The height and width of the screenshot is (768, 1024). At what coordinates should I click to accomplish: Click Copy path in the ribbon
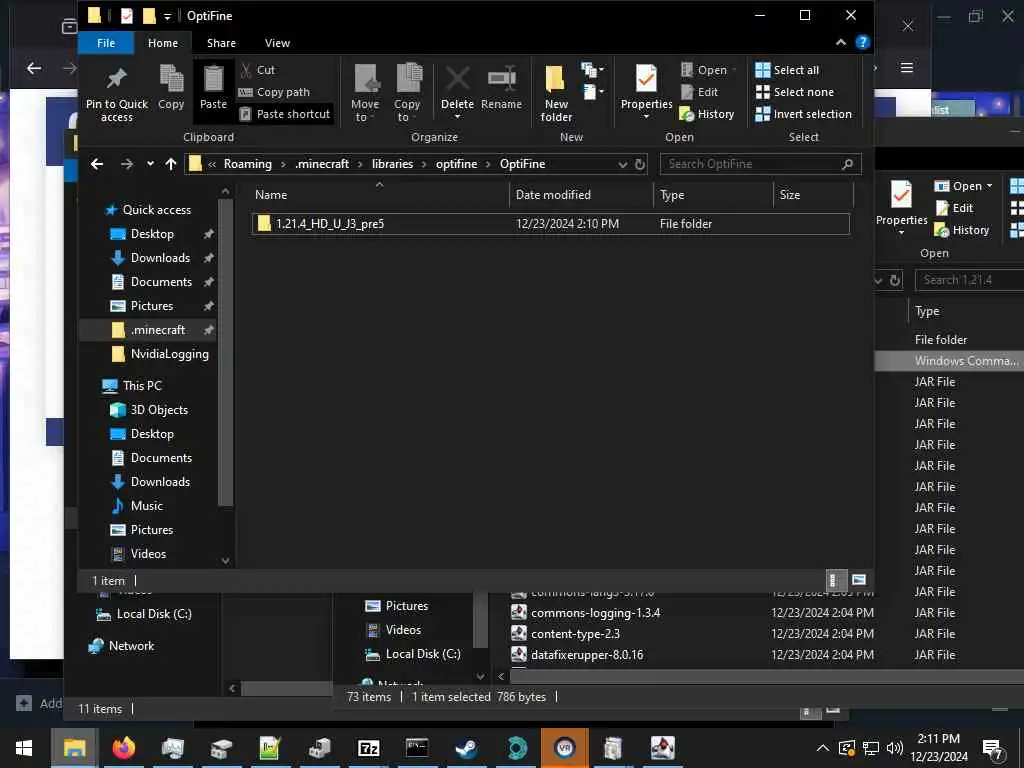point(274,92)
